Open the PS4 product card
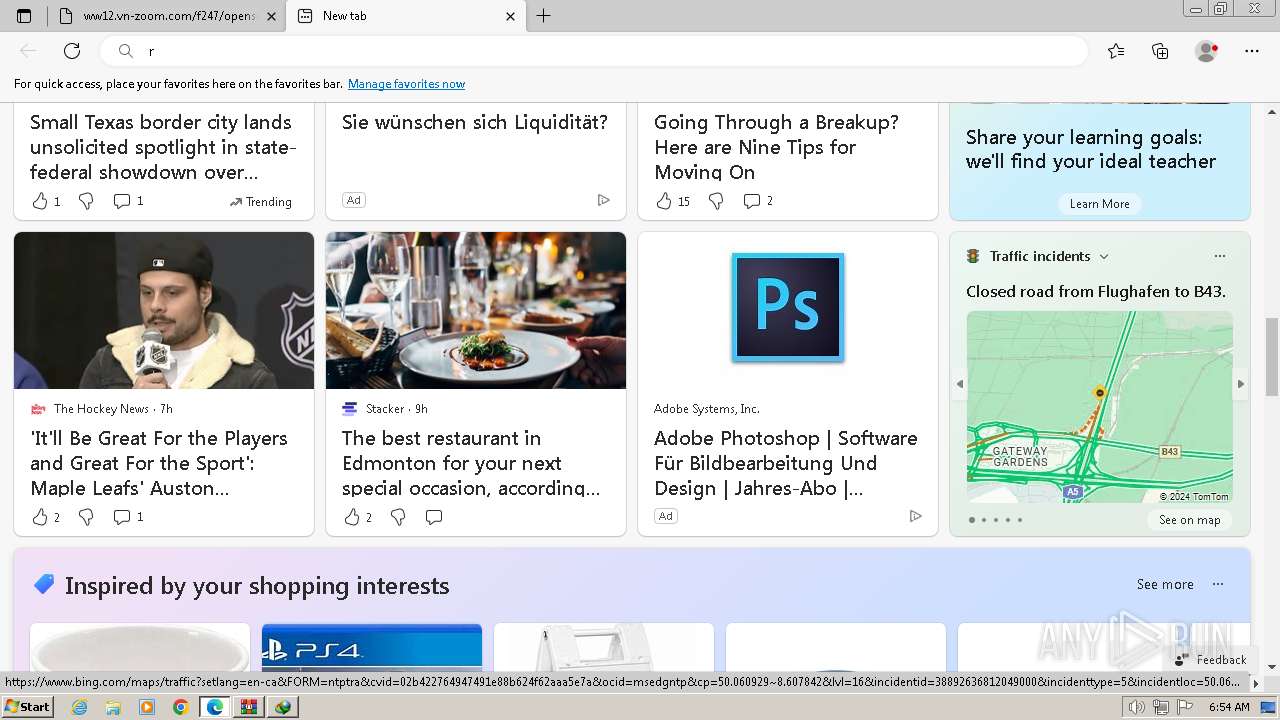The width and height of the screenshot is (1280, 720). [372, 647]
